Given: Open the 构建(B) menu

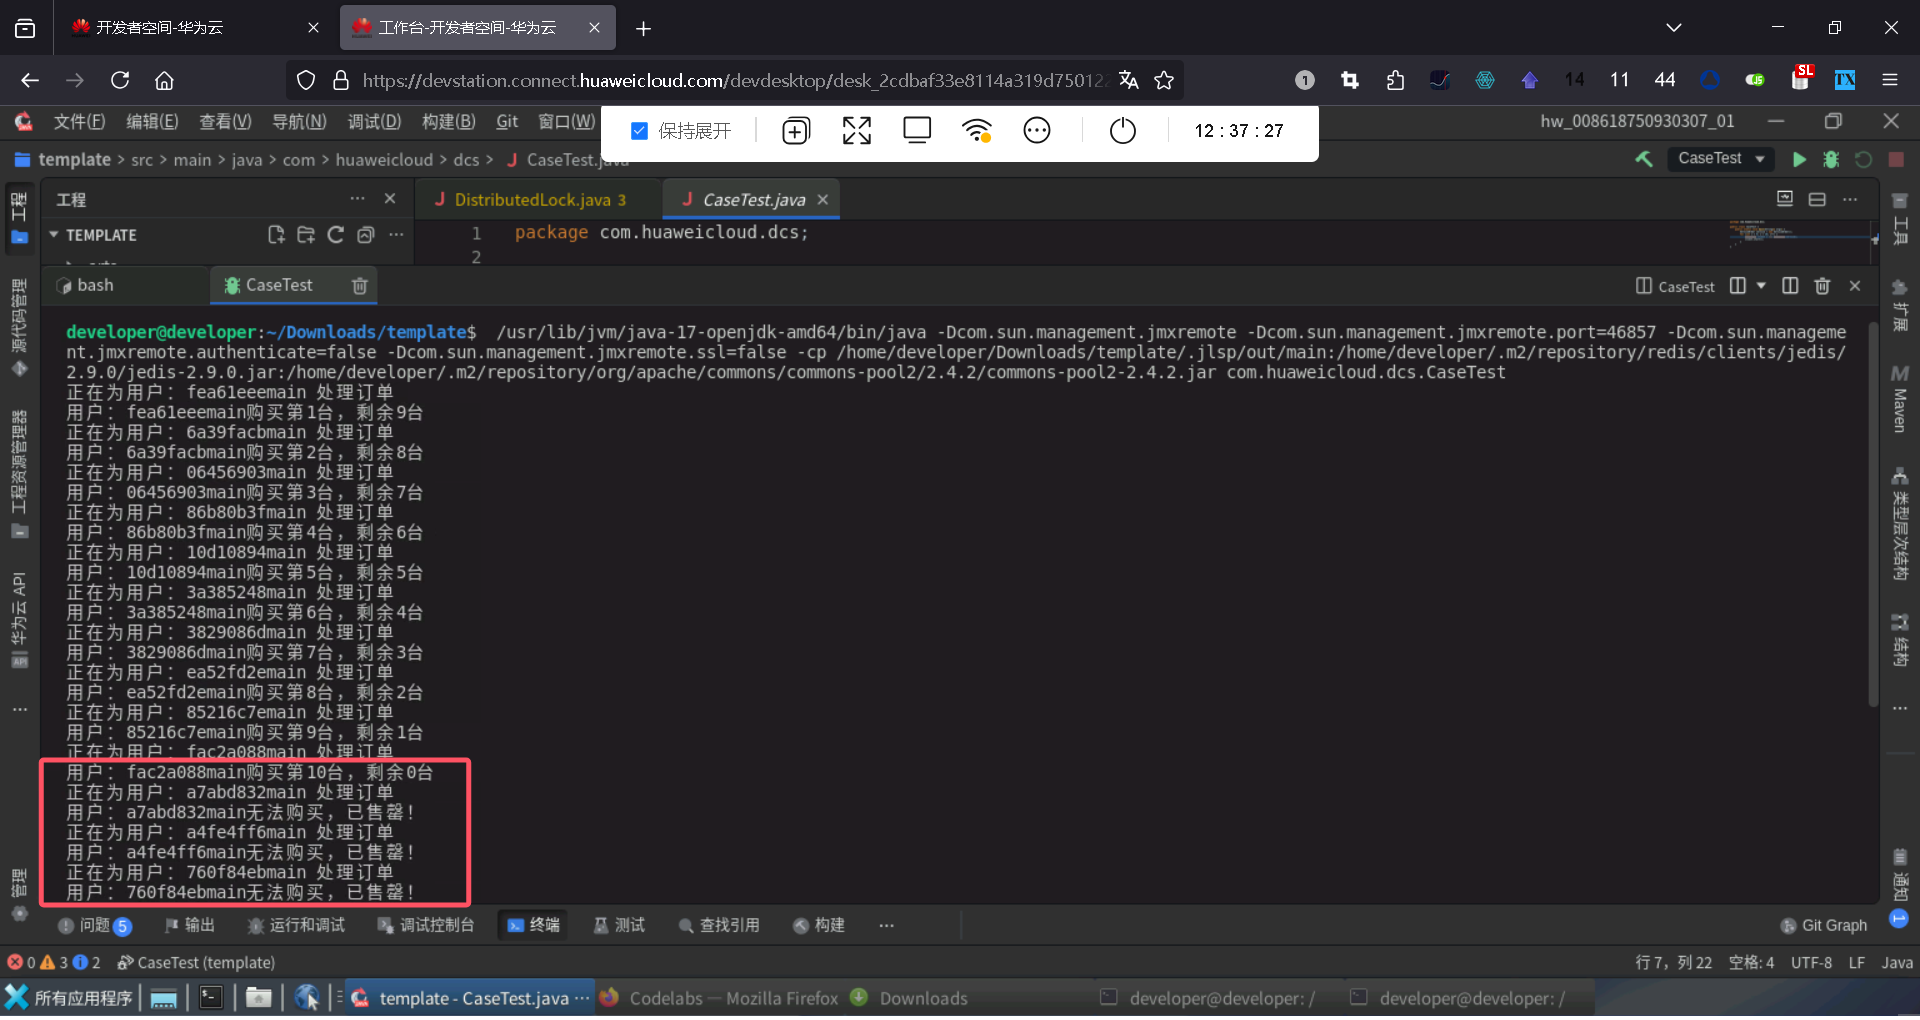Looking at the screenshot, I should point(448,122).
